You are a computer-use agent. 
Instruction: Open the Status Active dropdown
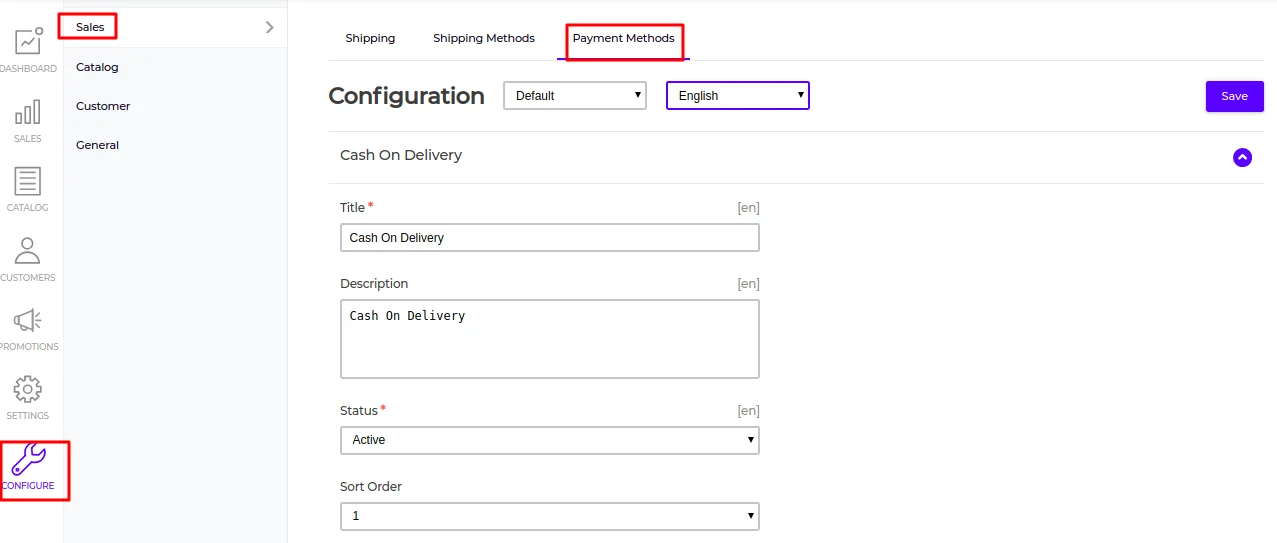[549, 440]
